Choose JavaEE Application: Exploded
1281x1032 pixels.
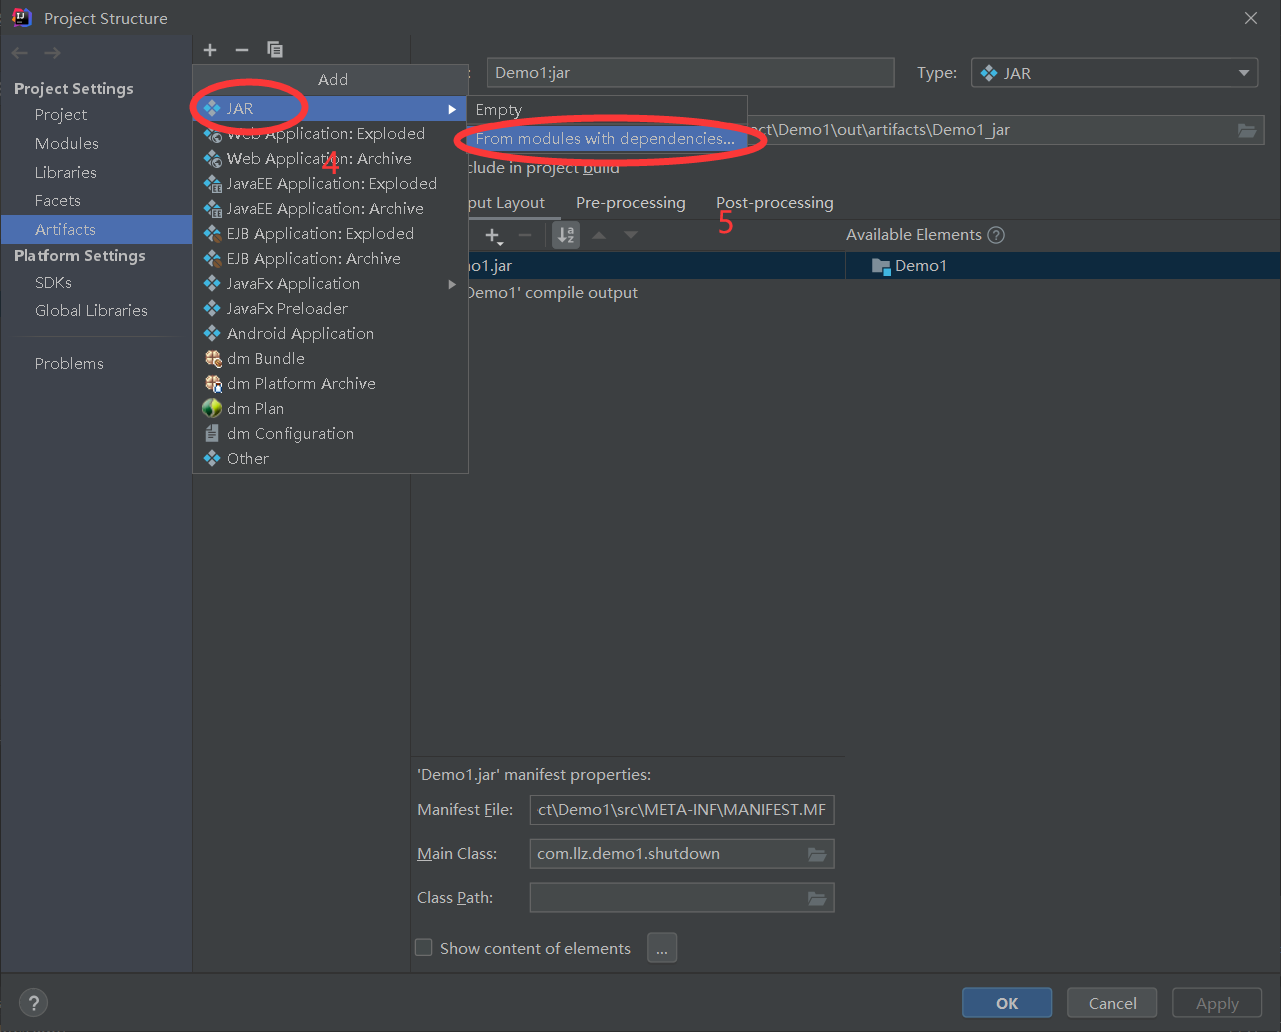pos(330,183)
